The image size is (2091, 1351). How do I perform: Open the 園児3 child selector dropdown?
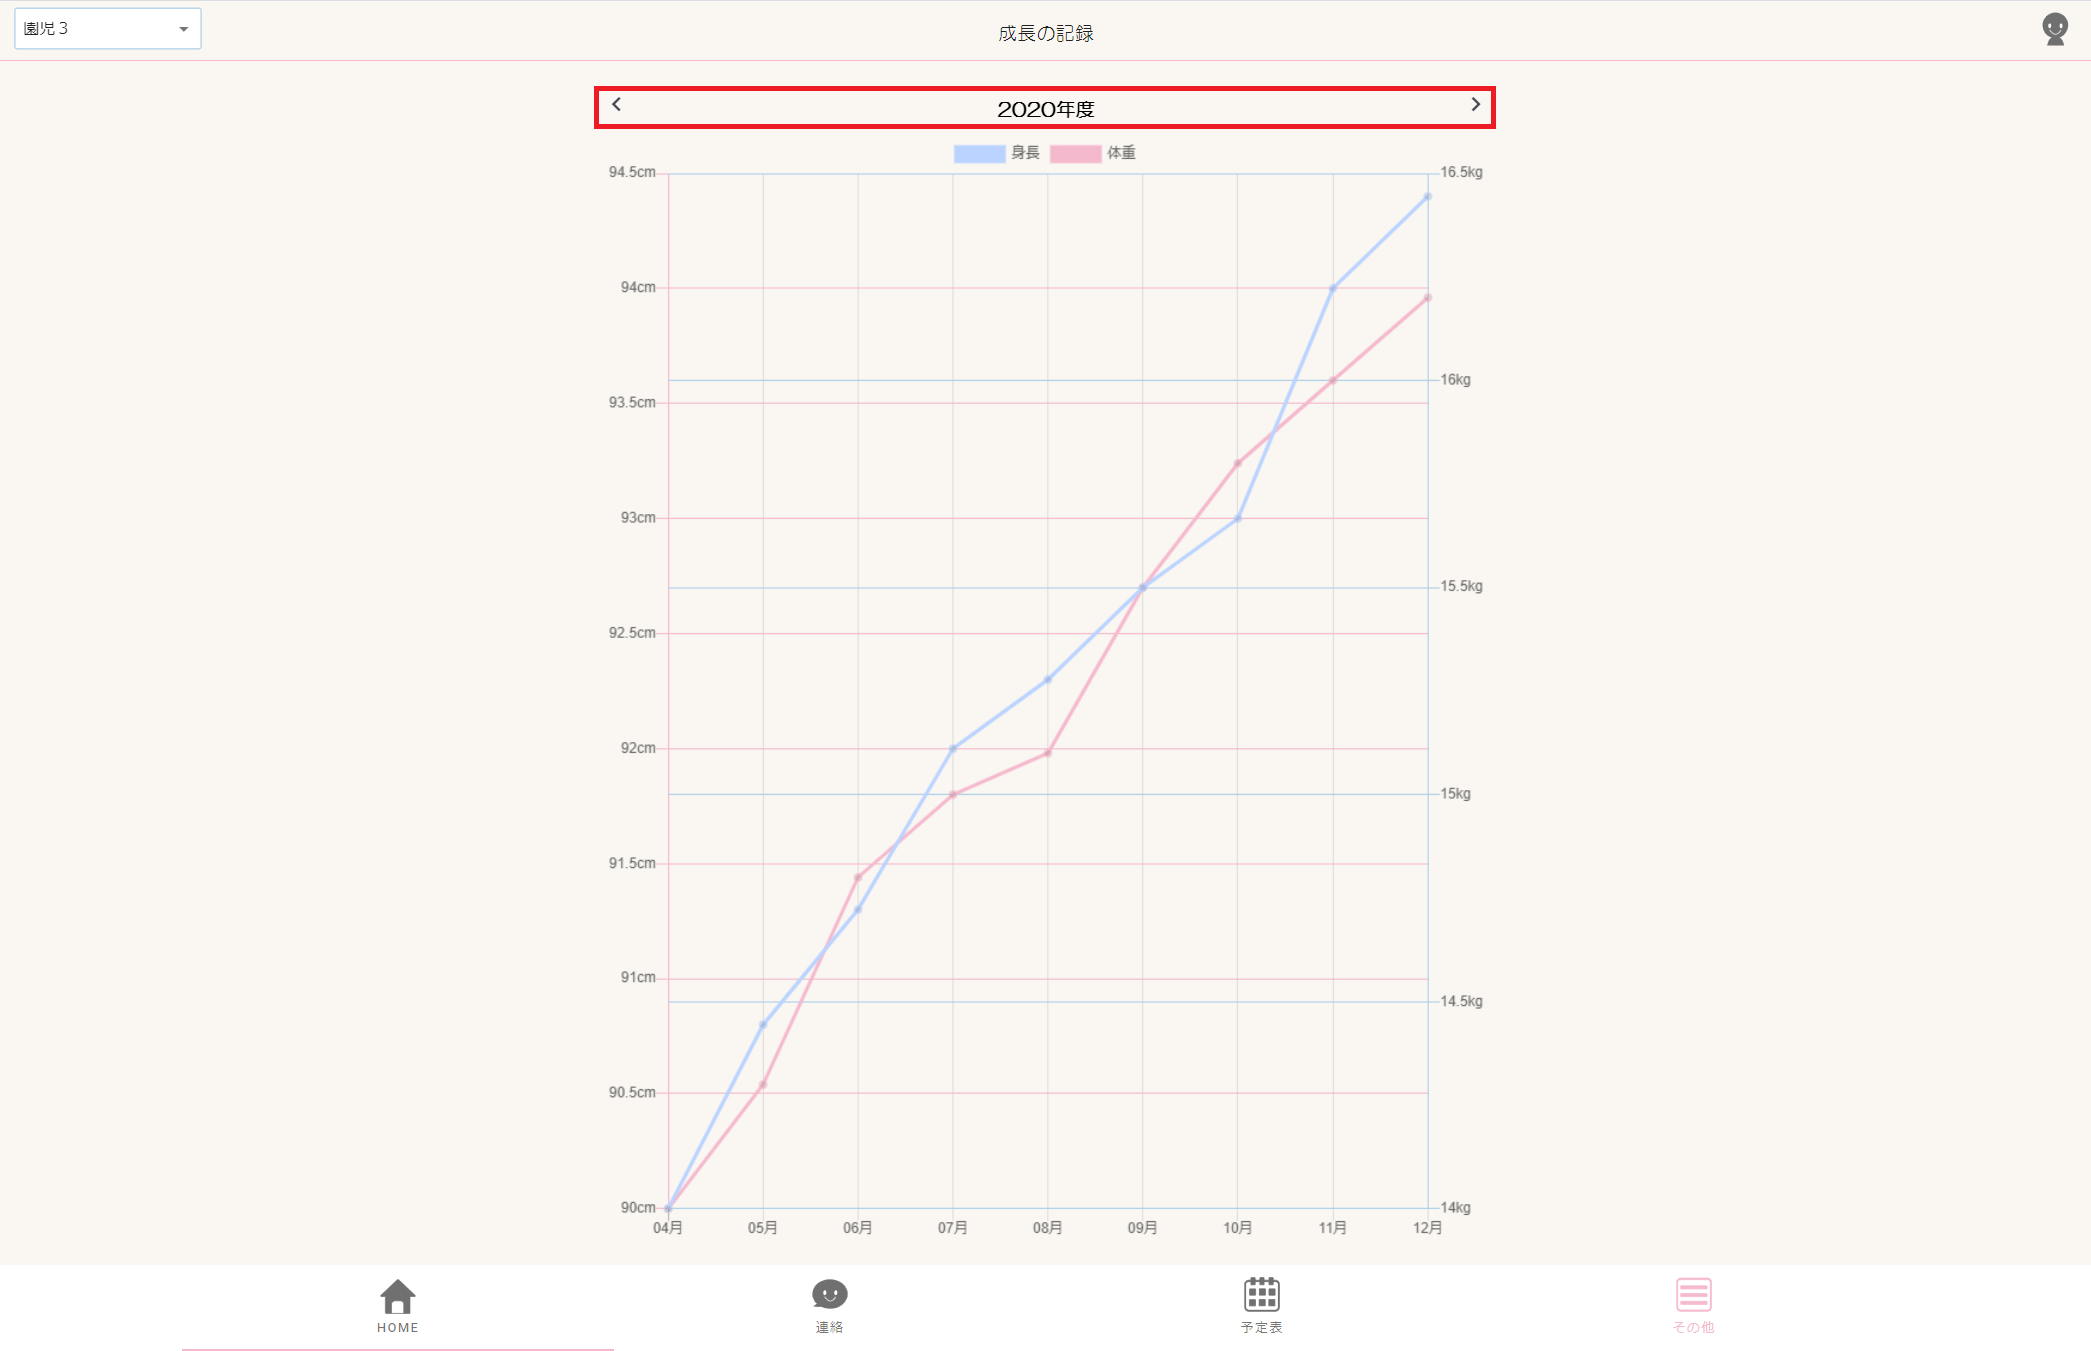pos(107,29)
